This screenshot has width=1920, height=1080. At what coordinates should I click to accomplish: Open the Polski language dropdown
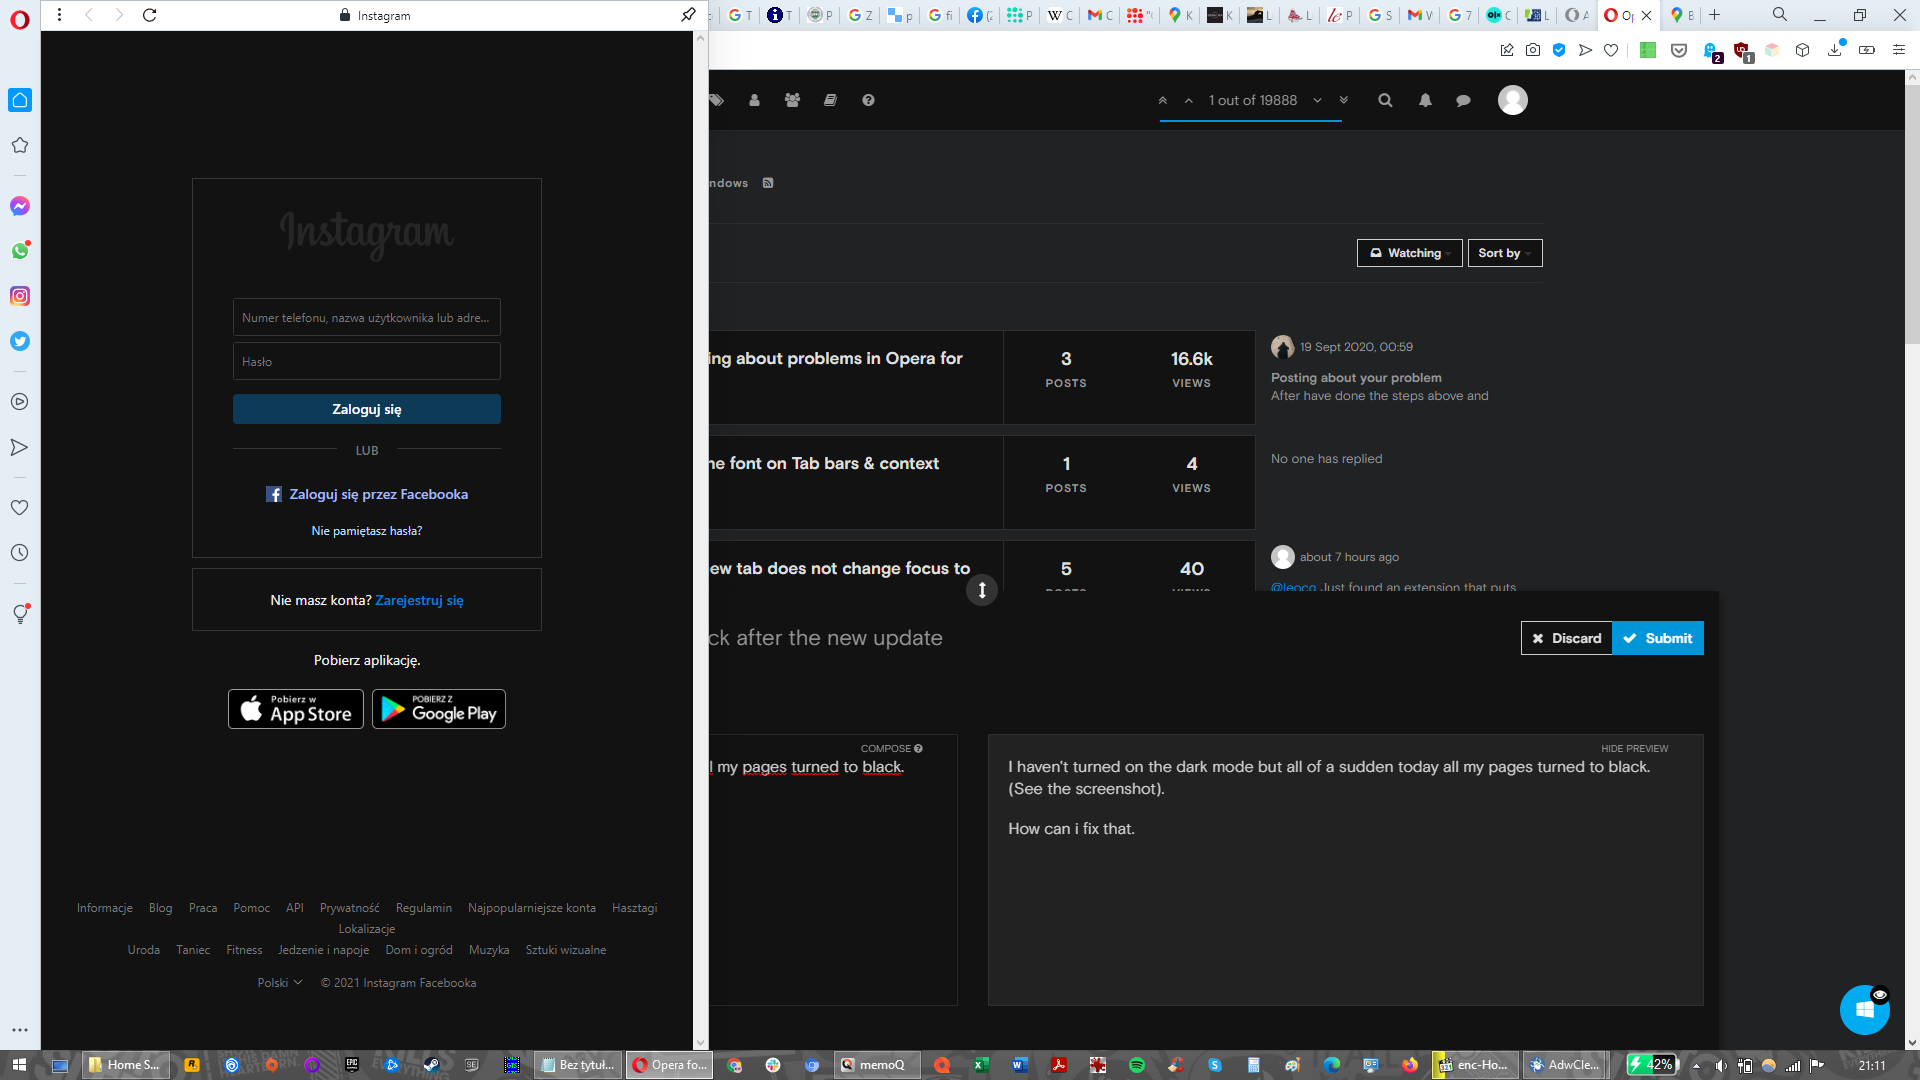(x=280, y=983)
